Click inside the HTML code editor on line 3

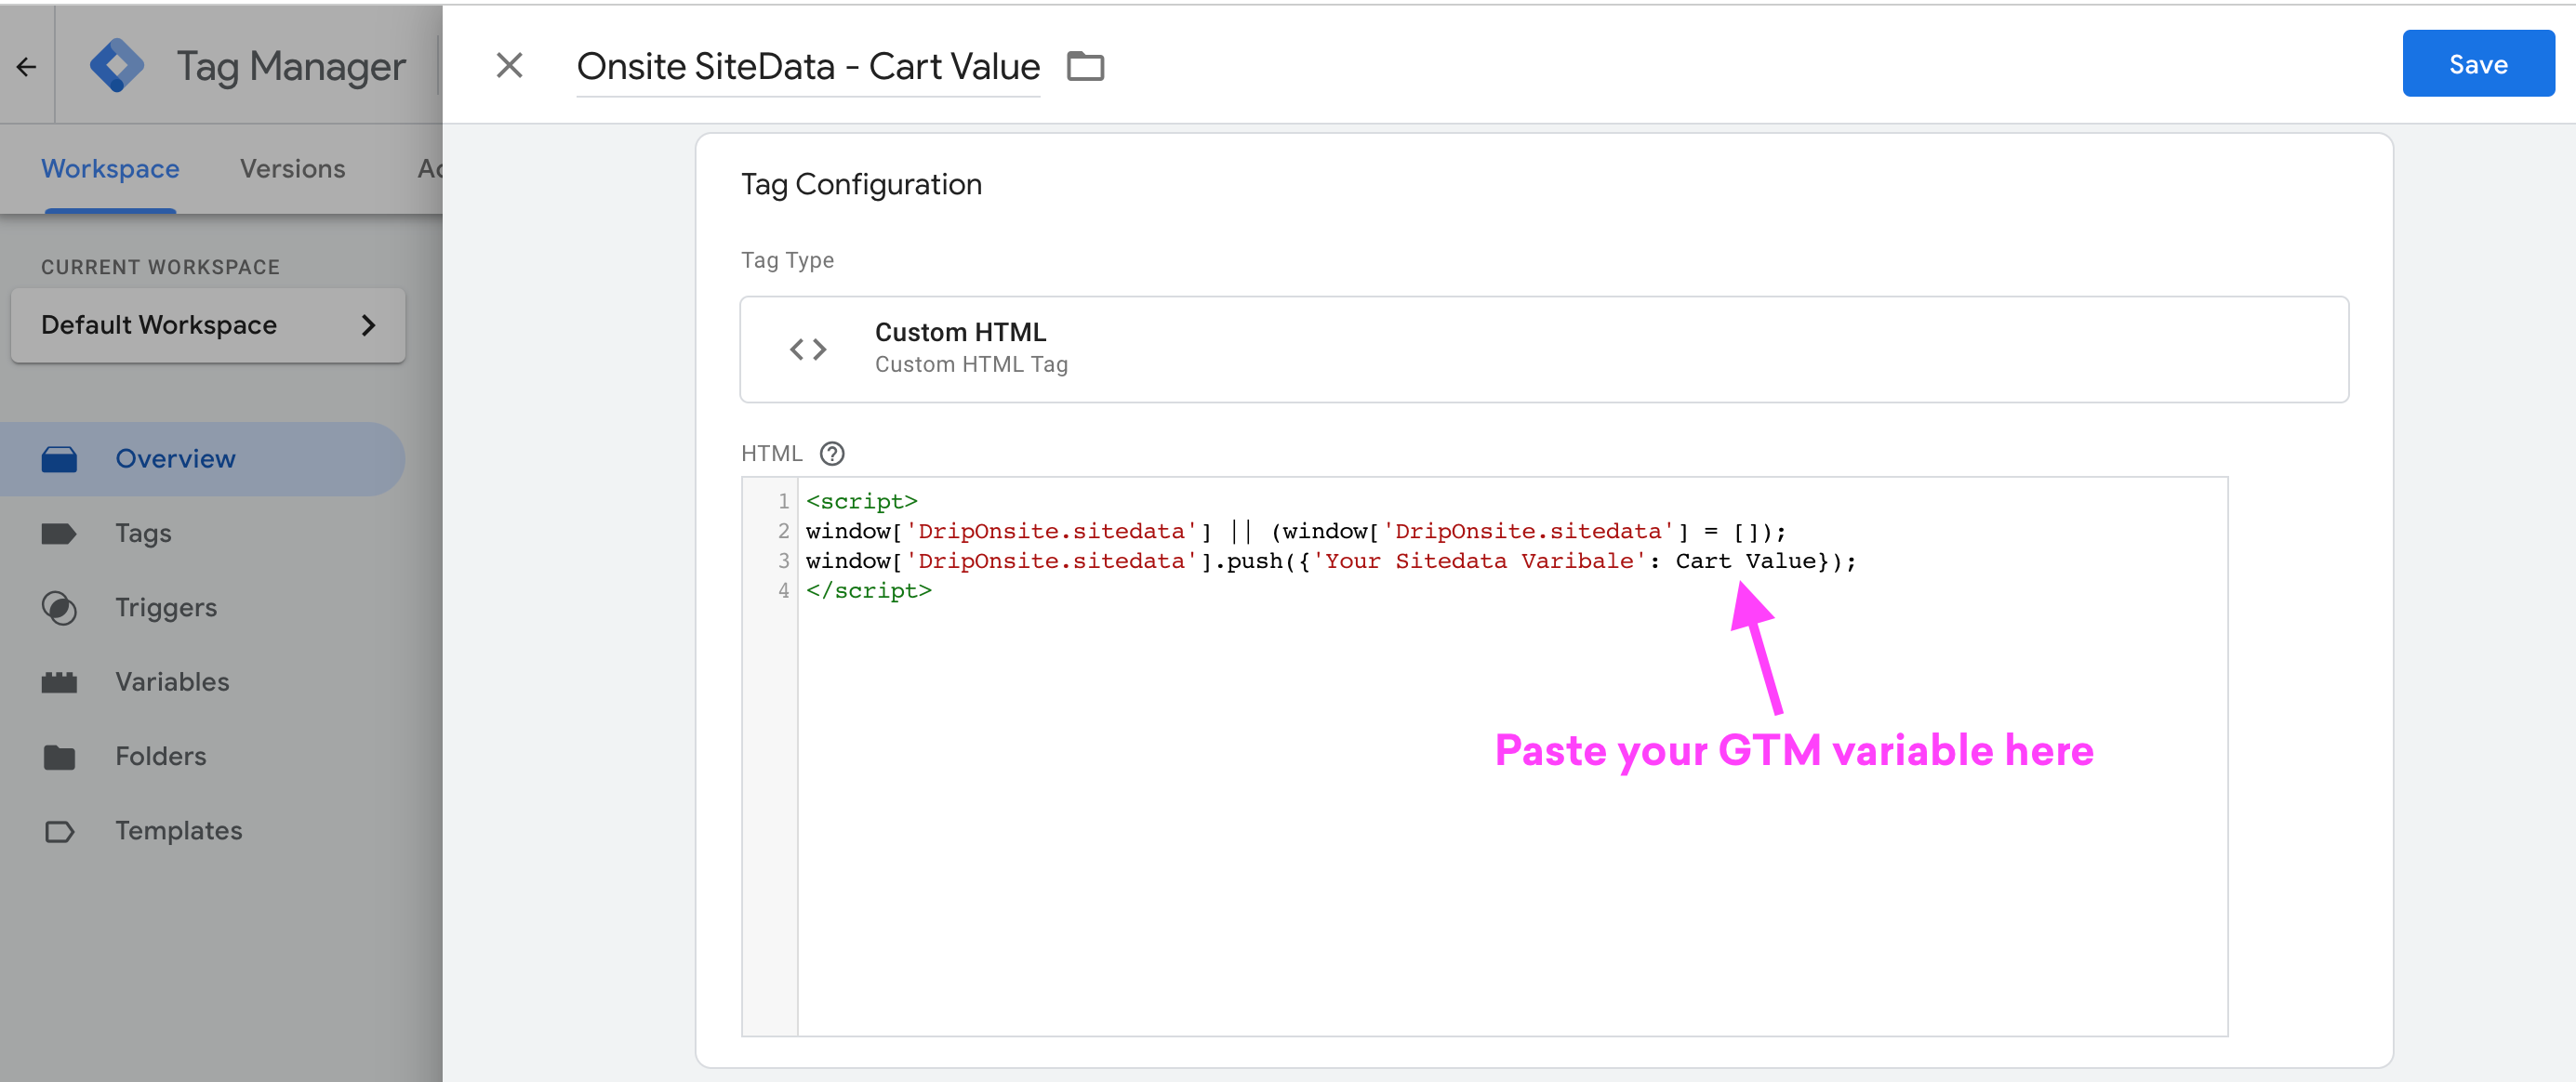coord(1330,561)
